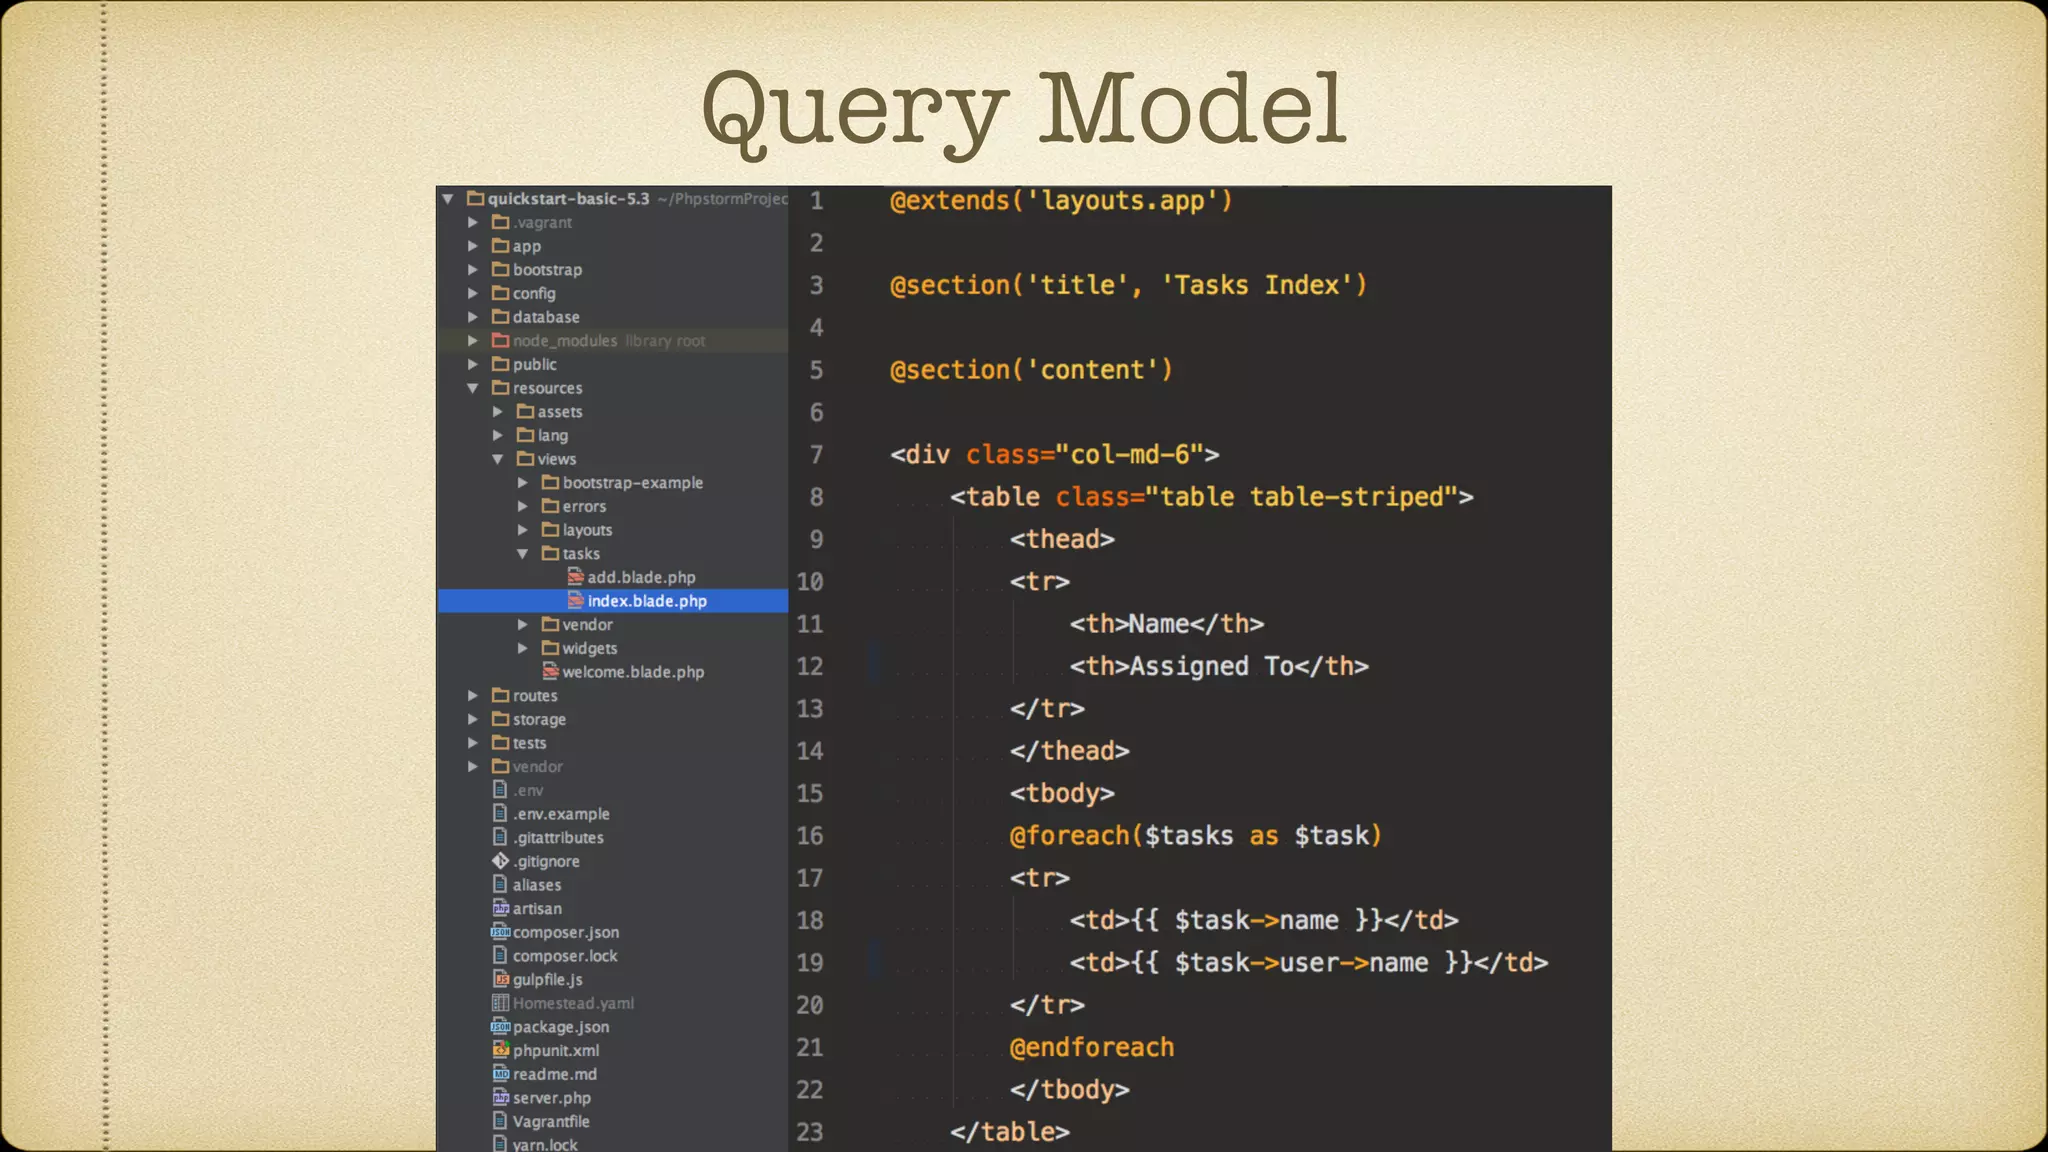Click the .gitignore git icon
Image resolution: width=2048 pixels, height=1152 pixels.
tap(501, 861)
